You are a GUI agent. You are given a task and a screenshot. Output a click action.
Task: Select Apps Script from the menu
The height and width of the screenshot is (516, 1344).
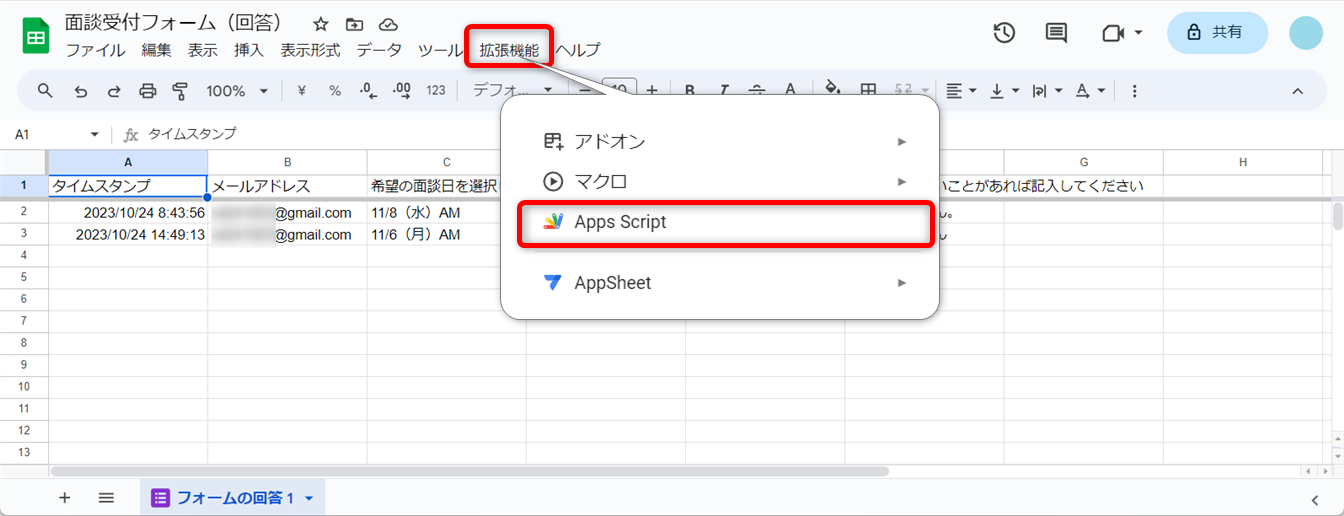coord(620,222)
